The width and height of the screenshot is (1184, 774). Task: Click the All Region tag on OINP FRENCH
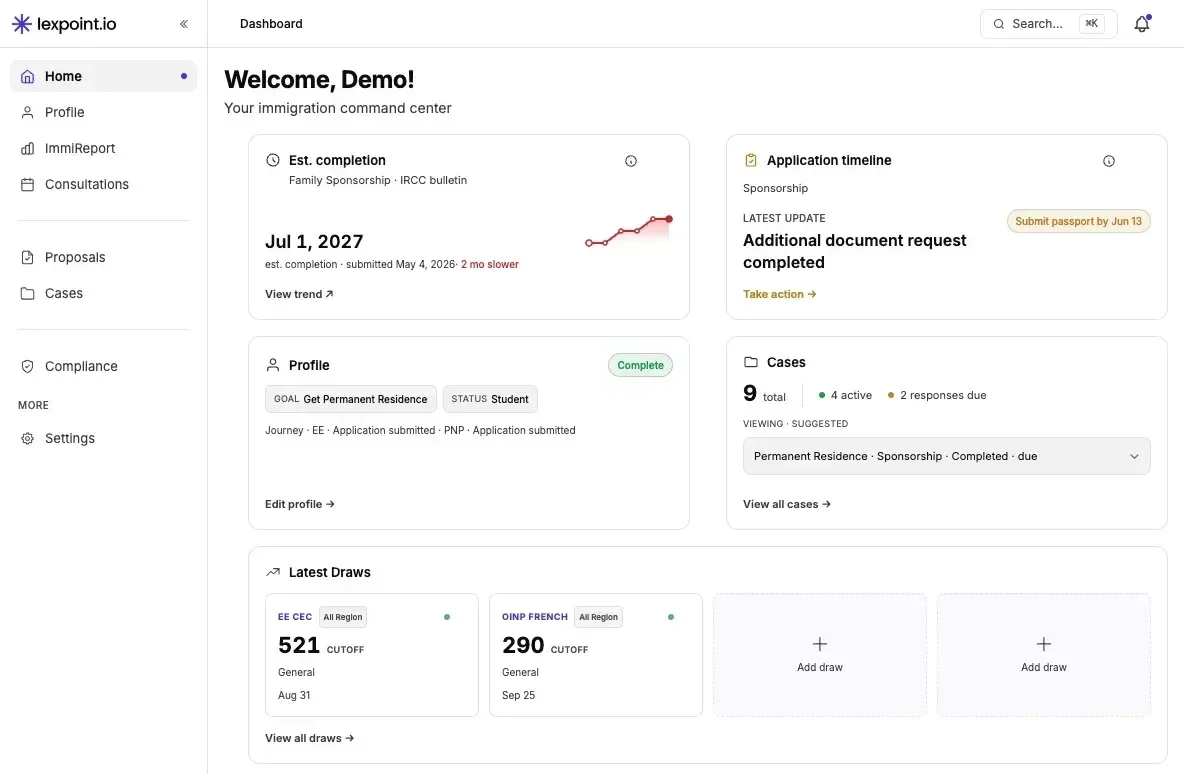(x=598, y=617)
